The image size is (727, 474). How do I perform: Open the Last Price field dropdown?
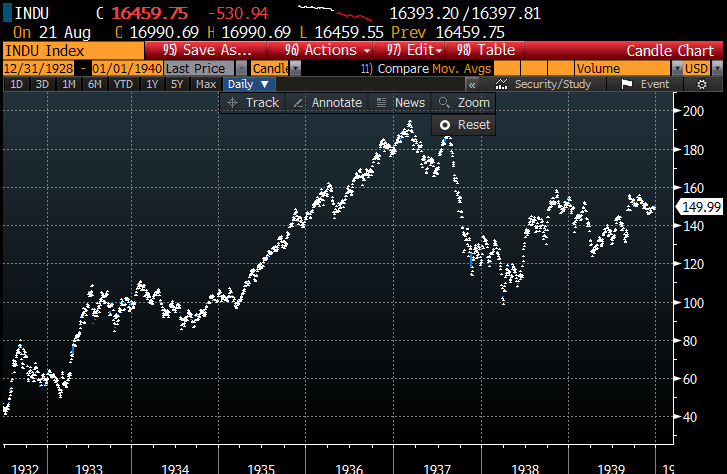coord(204,68)
